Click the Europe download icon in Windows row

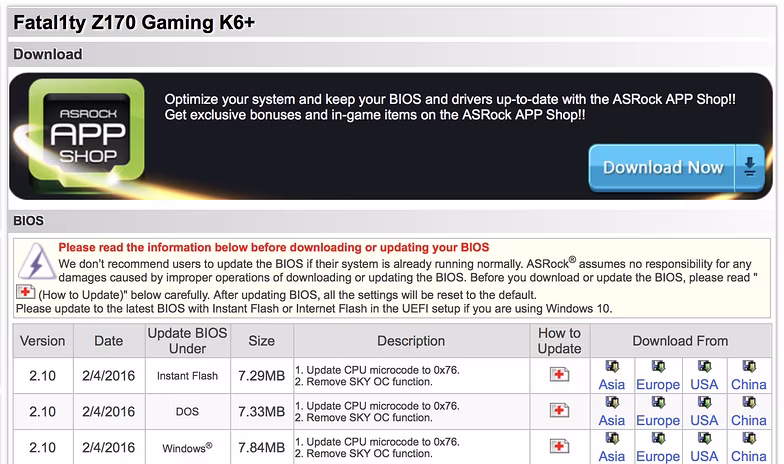[658, 438]
